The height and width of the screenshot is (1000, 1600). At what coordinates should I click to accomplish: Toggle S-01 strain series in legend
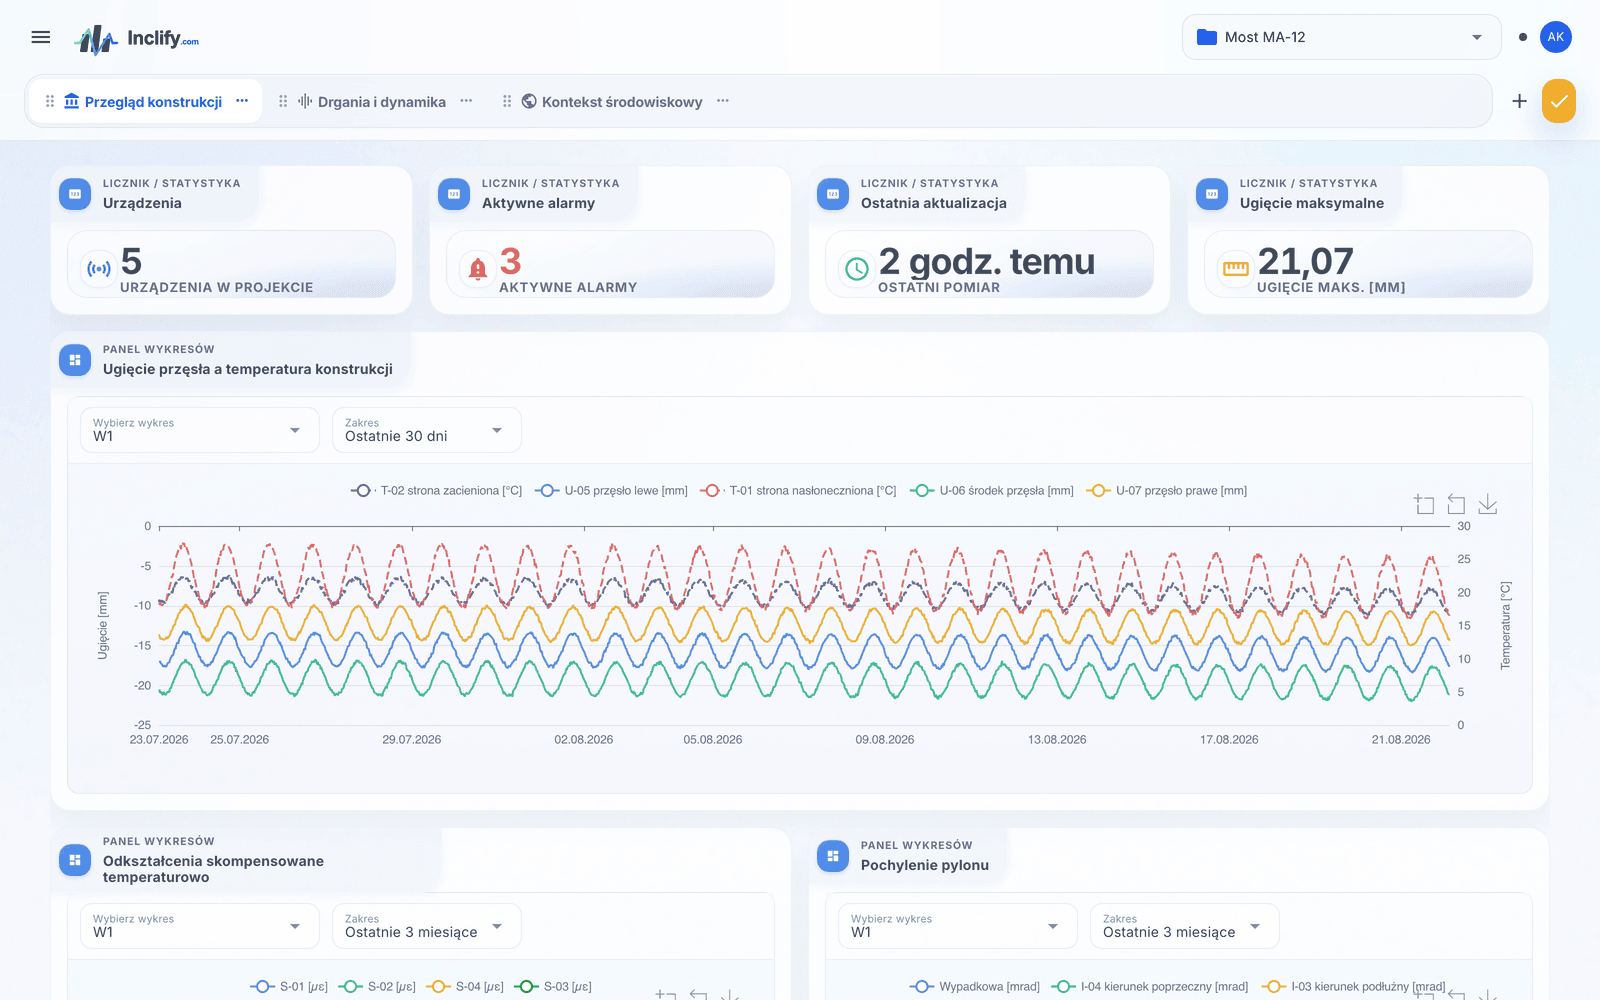pyautogui.click(x=289, y=987)
